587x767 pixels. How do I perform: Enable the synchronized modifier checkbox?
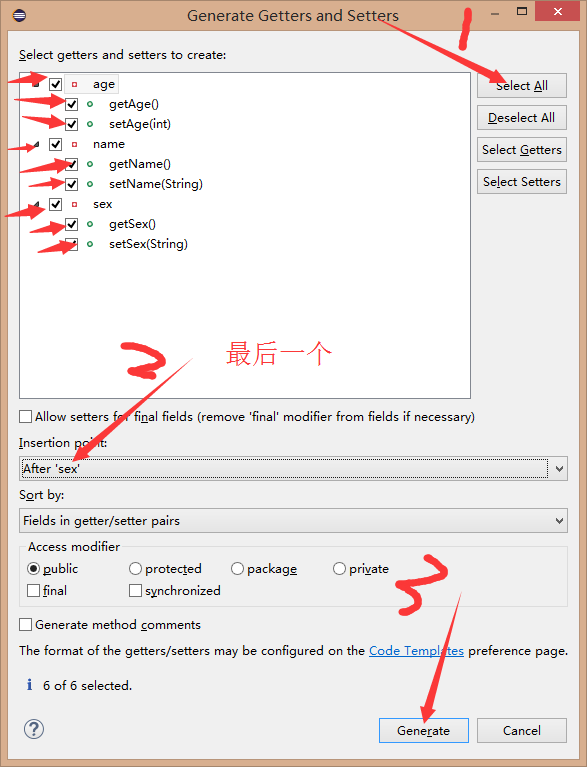[x=135, y=590]
